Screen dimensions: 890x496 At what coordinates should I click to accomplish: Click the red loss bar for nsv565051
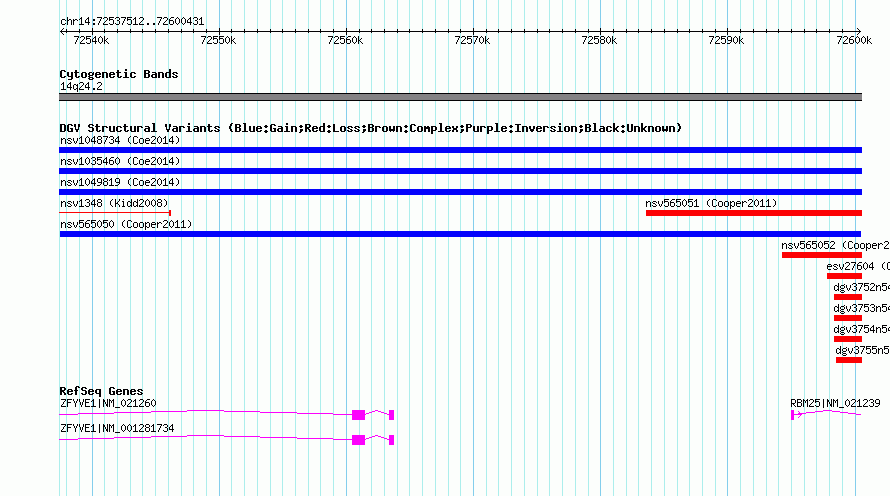coord(754,213)
